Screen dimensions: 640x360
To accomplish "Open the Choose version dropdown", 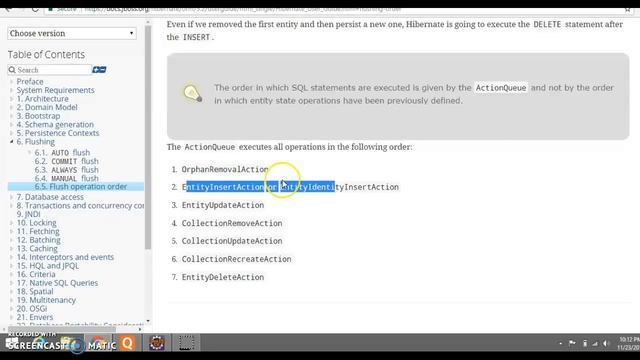I will 72,33.
